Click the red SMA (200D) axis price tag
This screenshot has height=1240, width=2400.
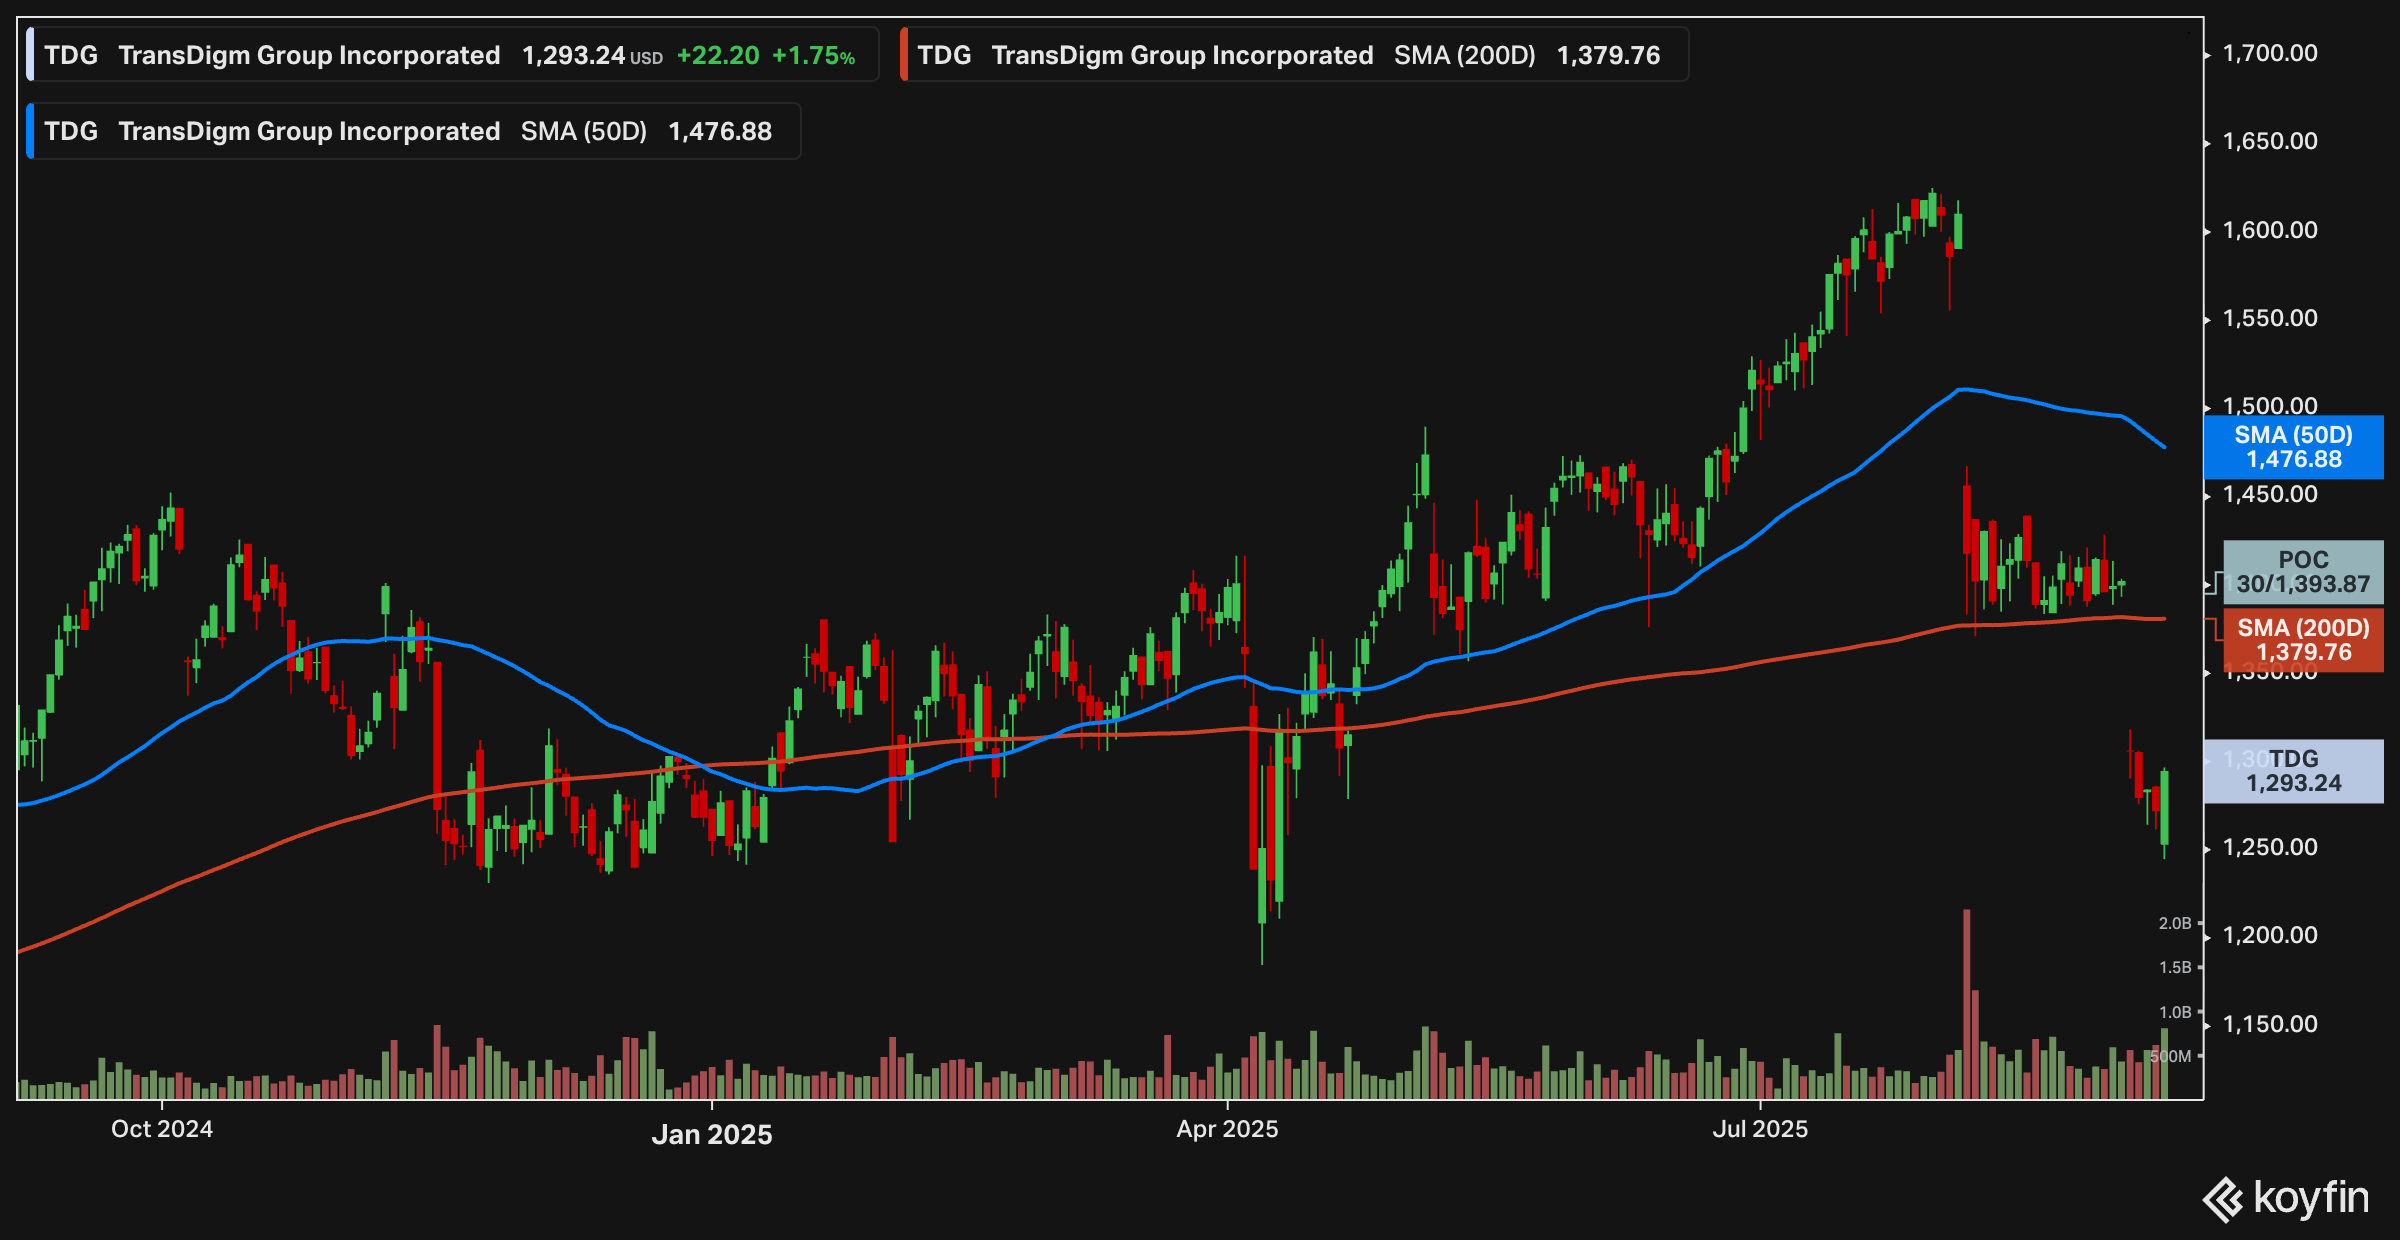coord(2302,639)
